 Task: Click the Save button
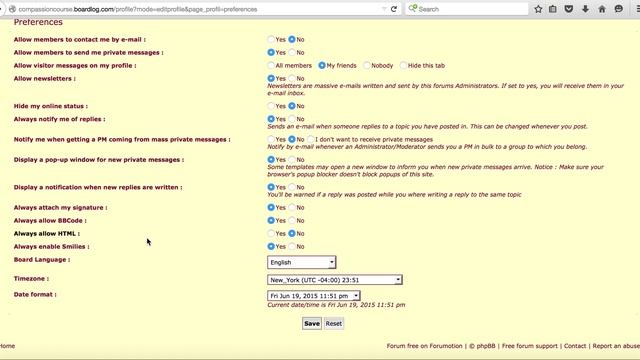[312, 324]
